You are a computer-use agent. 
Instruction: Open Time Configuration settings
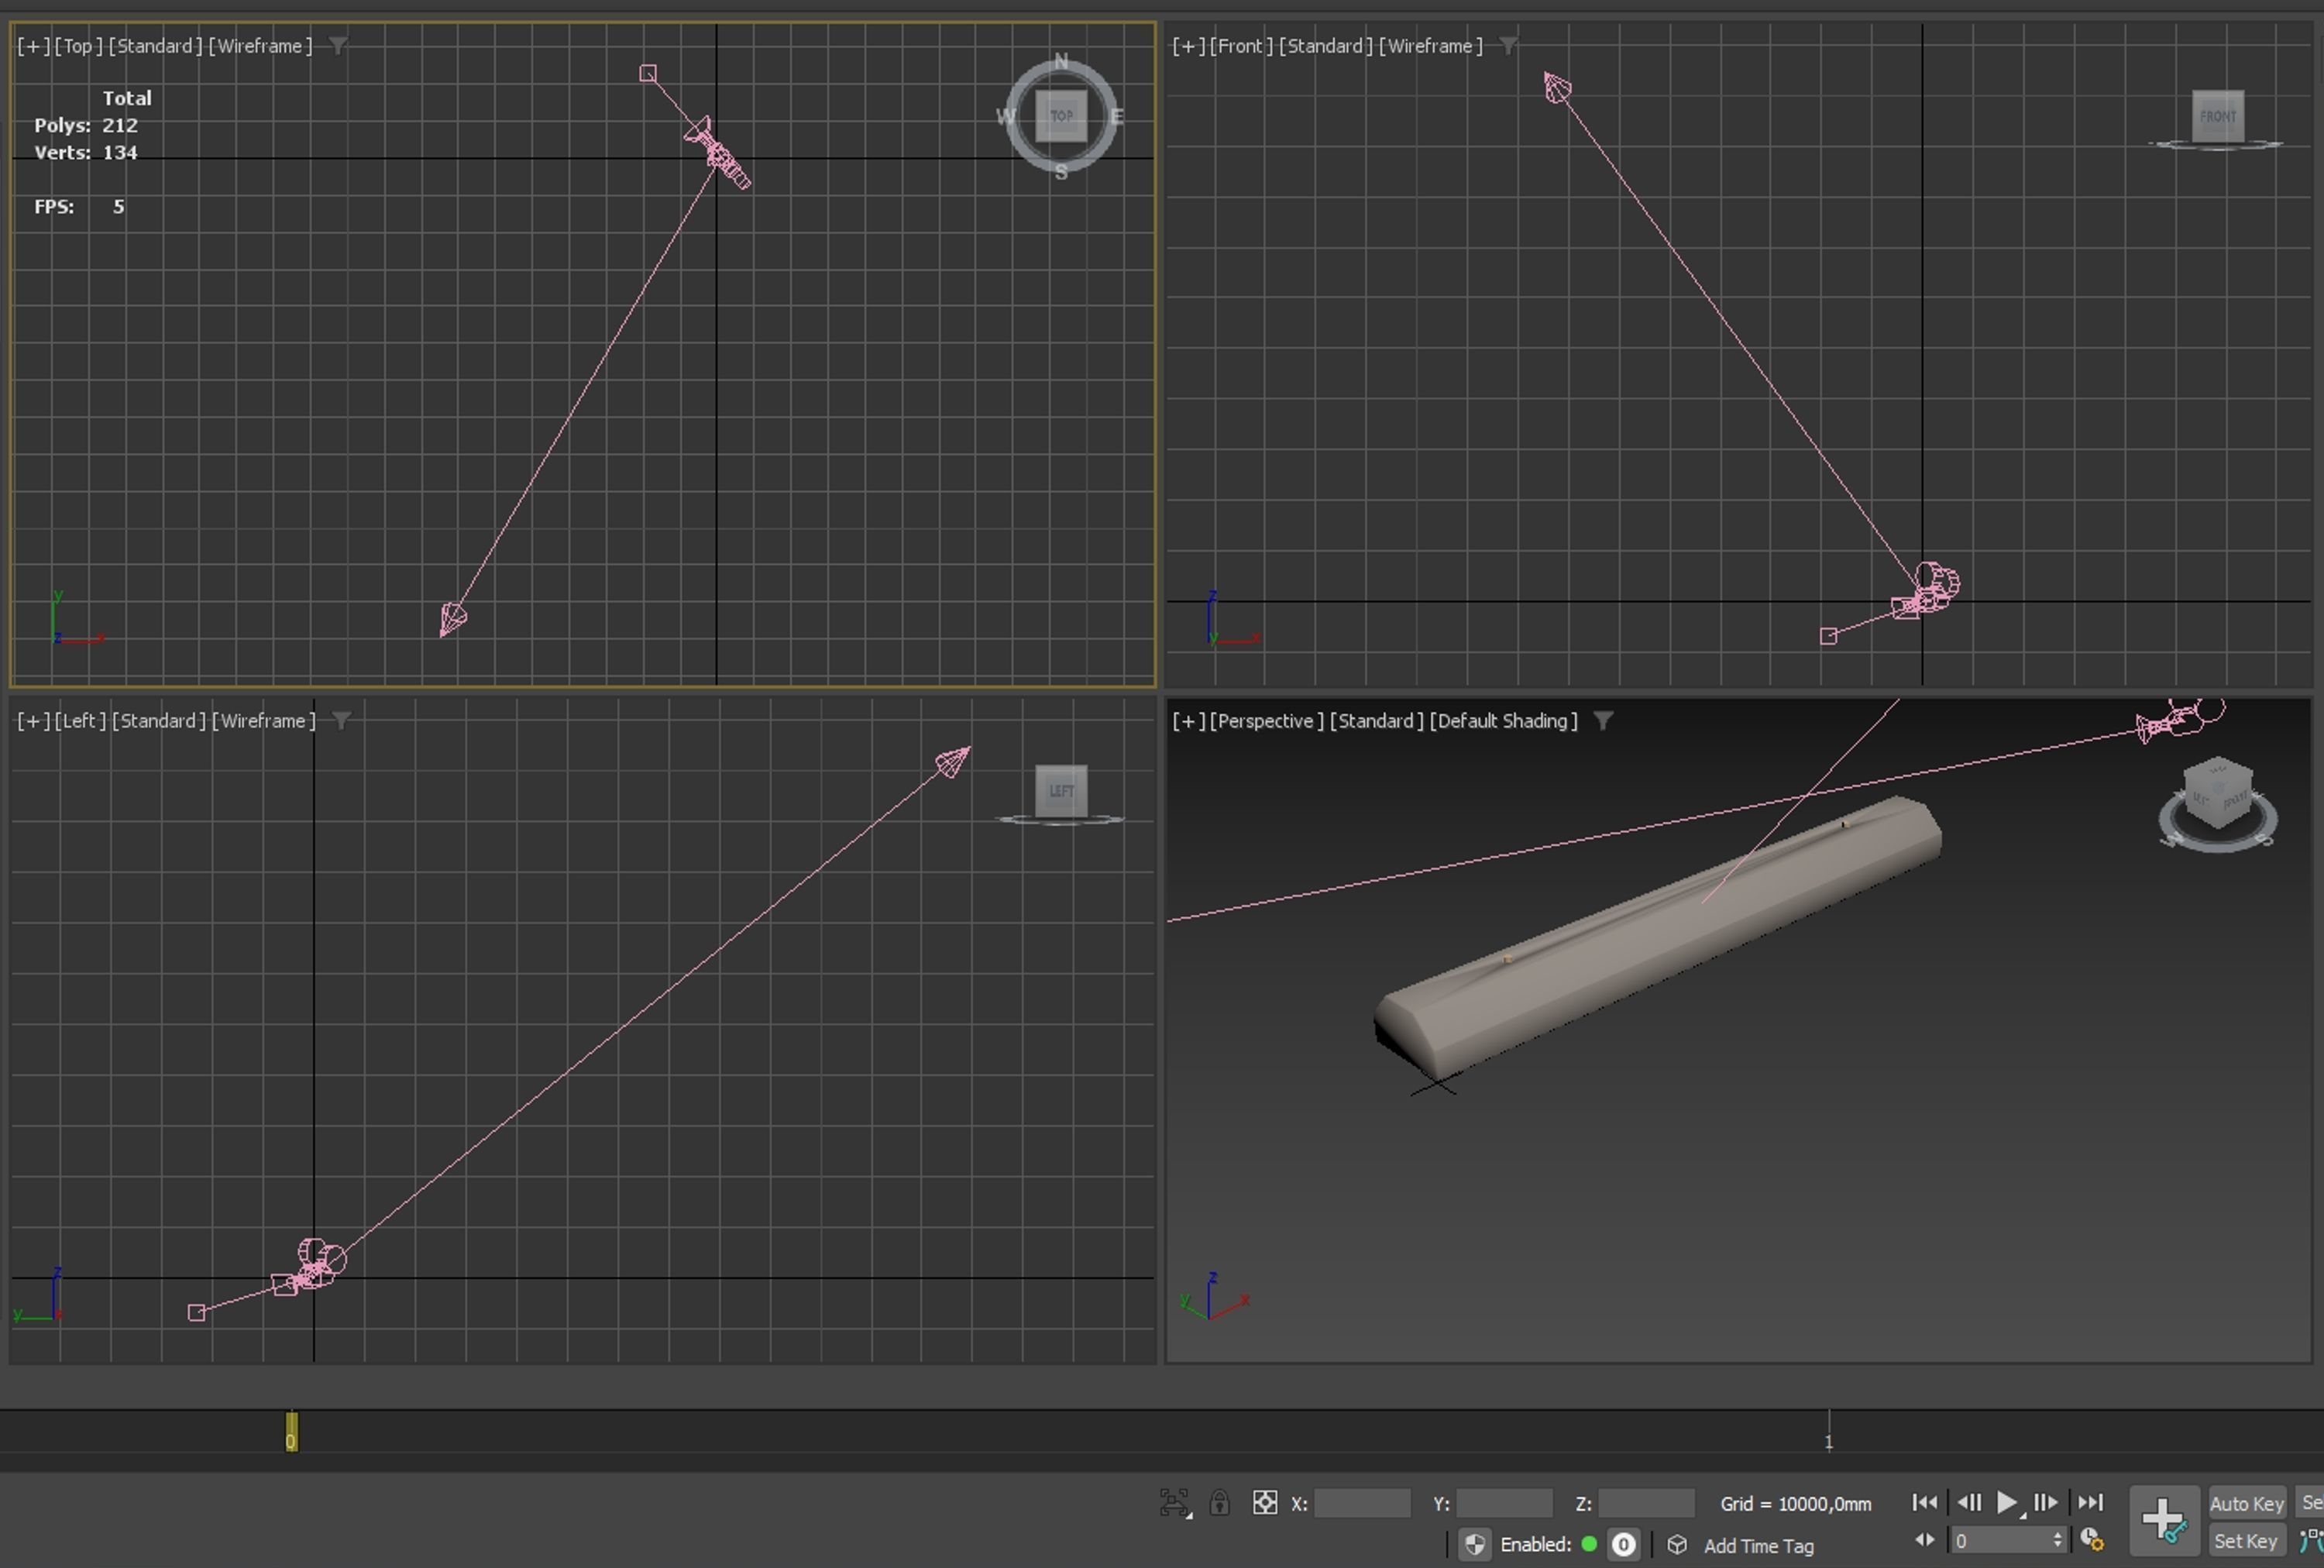2091,1540
